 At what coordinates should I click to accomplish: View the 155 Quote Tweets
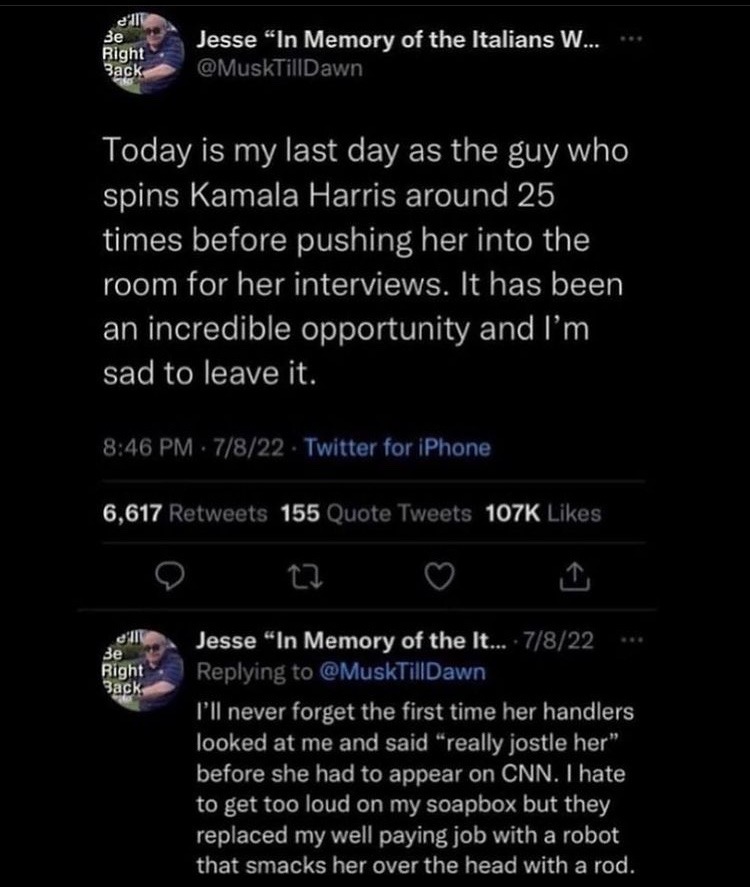(x=377, y=513)
